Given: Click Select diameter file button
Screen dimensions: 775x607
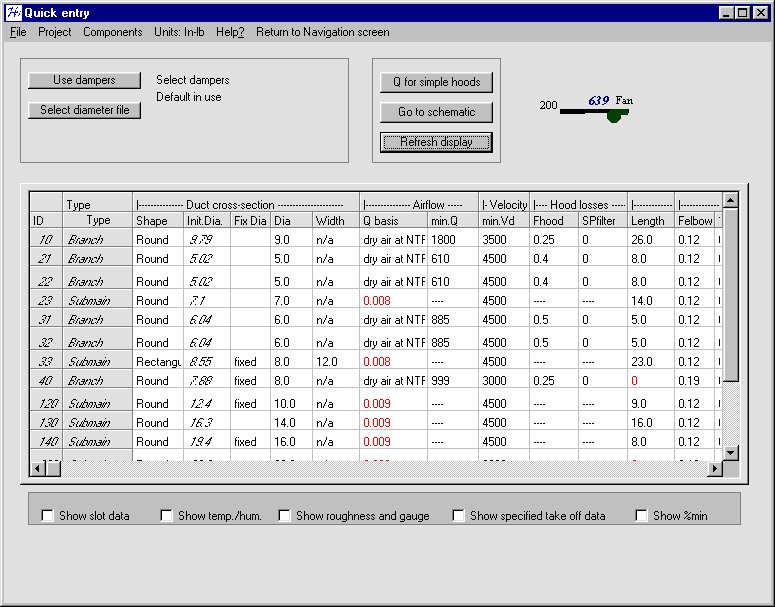Looking at the screenshot, I should tap(84, 110).
